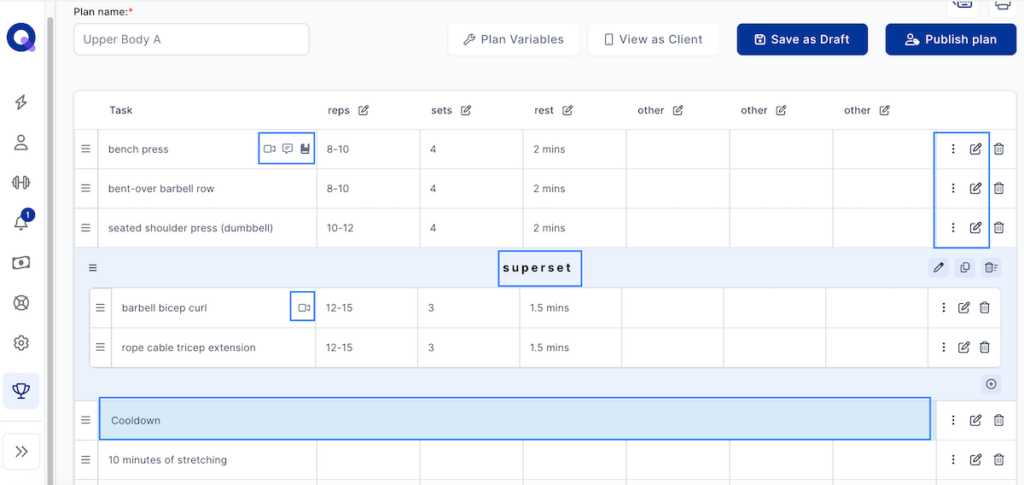Click the Publish plan button
The height and width of the screenshot is (485, 1024).
coord(950,39)
